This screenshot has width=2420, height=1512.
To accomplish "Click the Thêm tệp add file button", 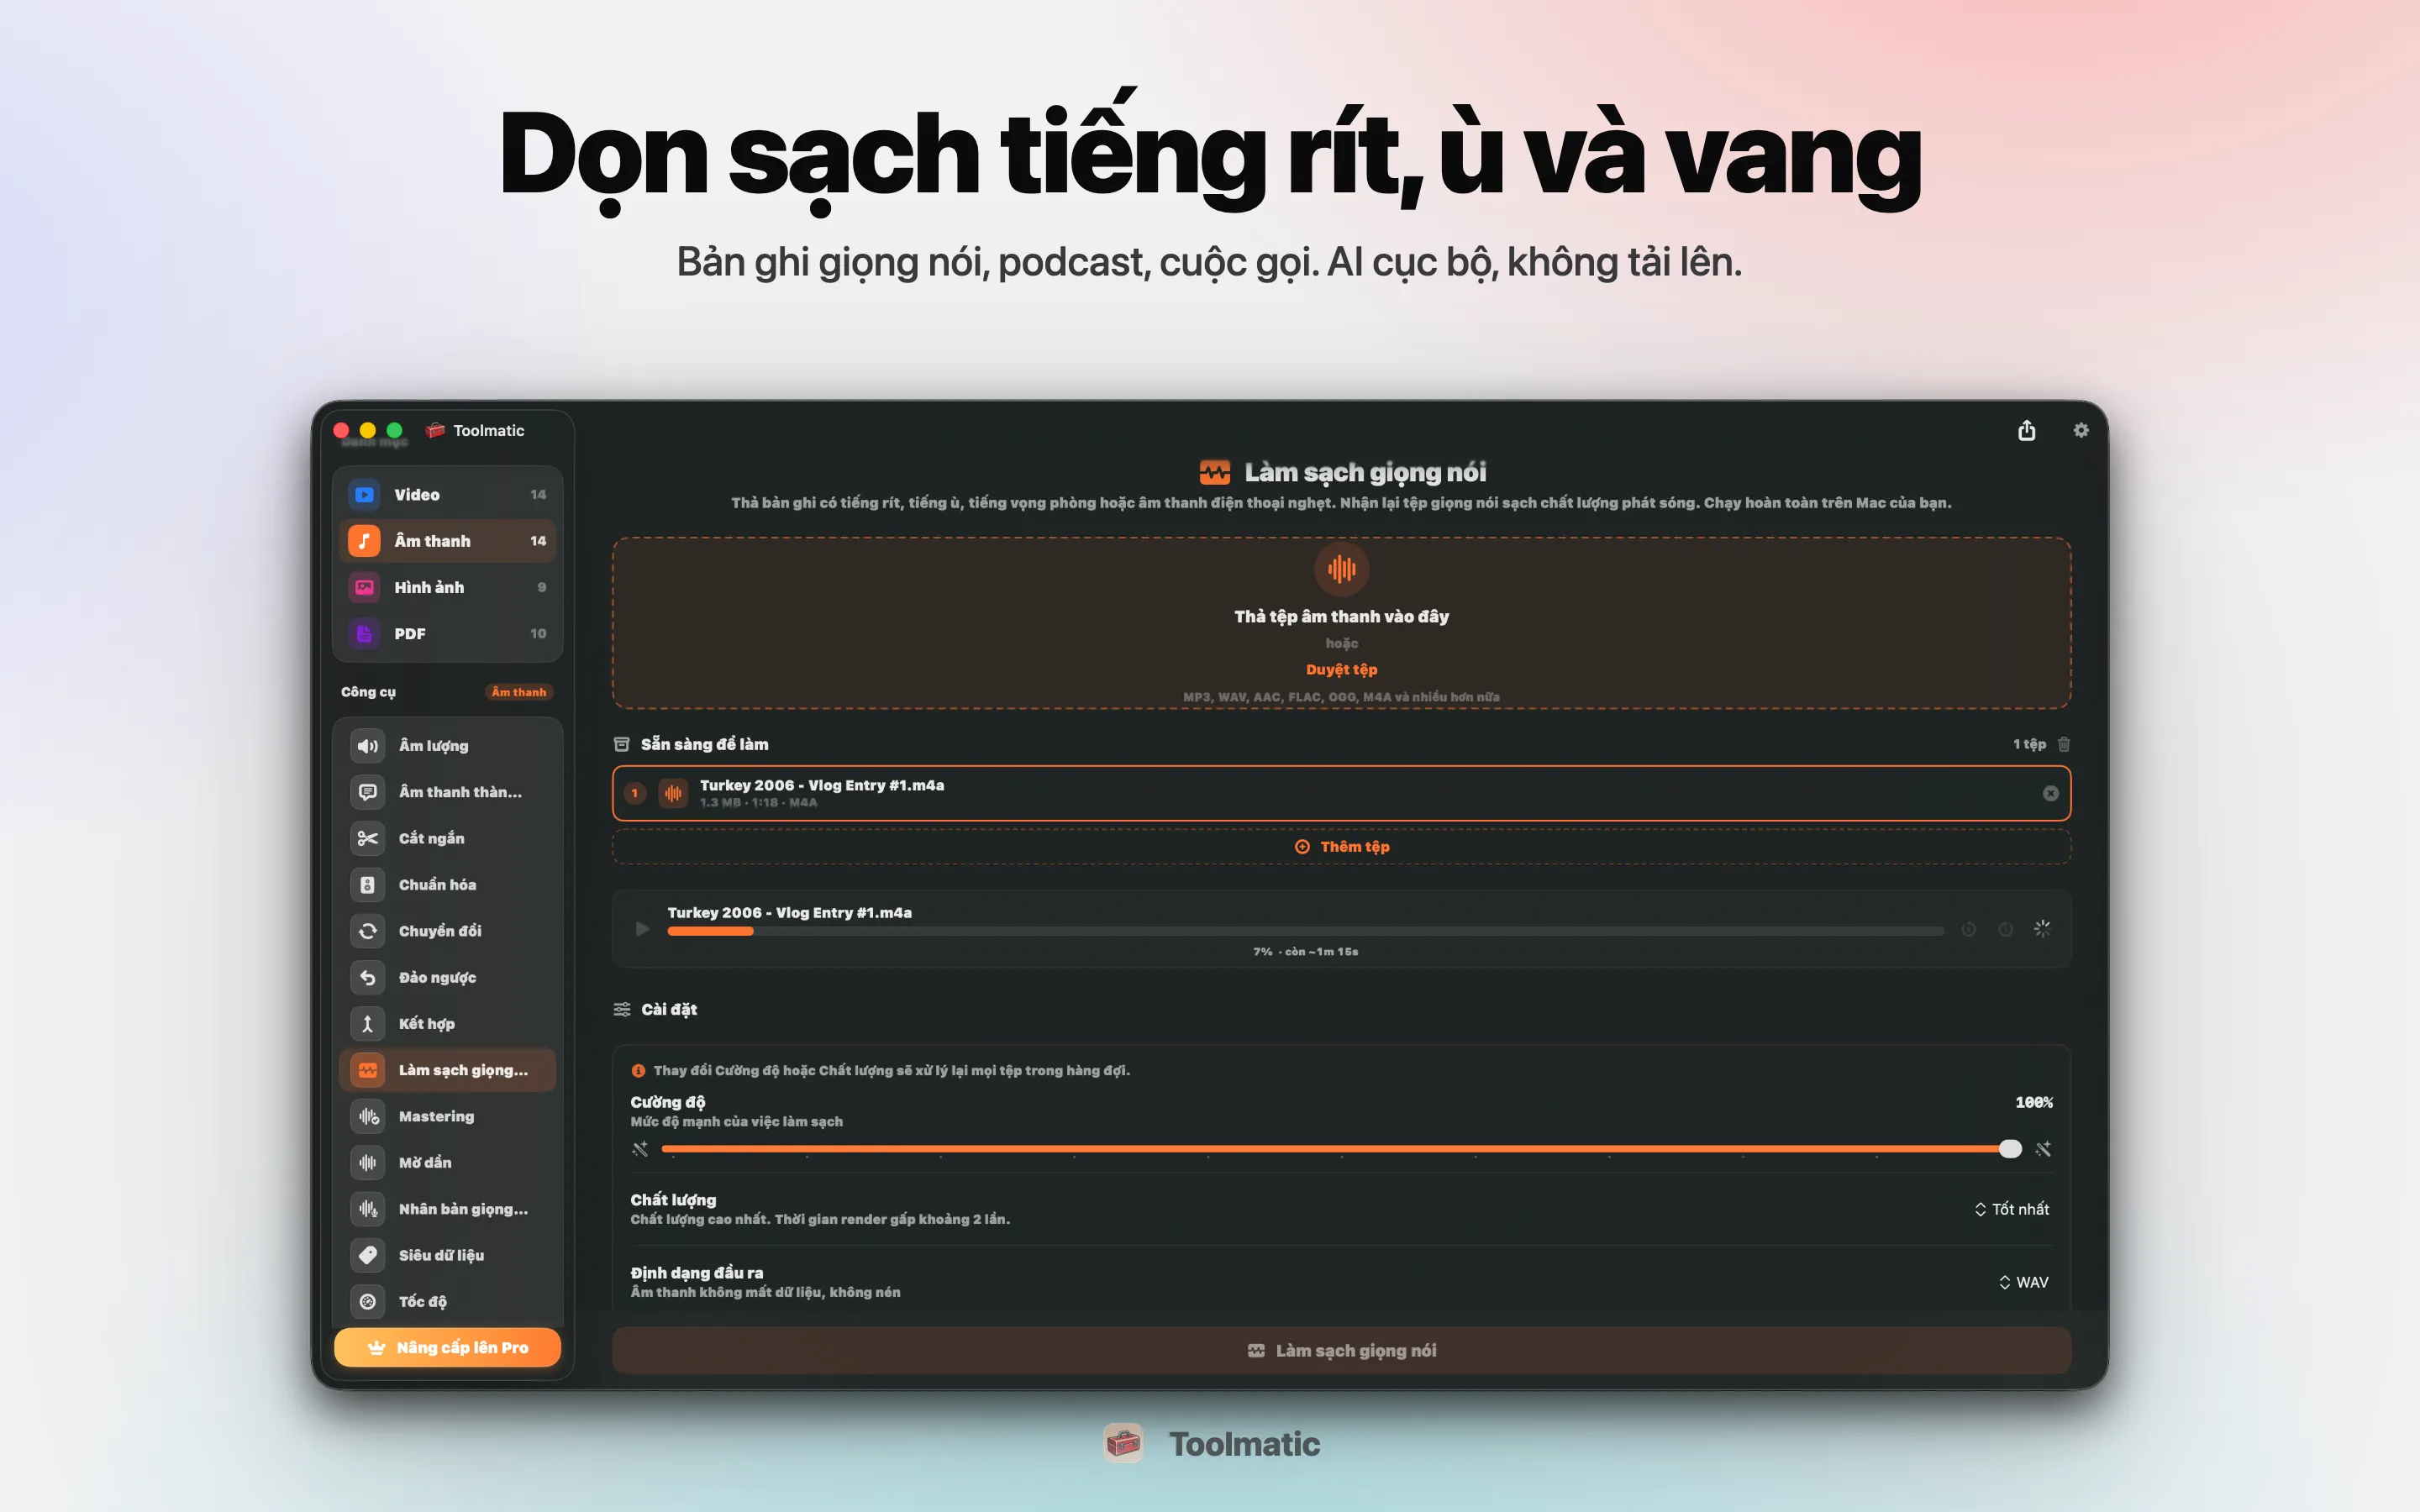I will click(x=1341, y=847).
